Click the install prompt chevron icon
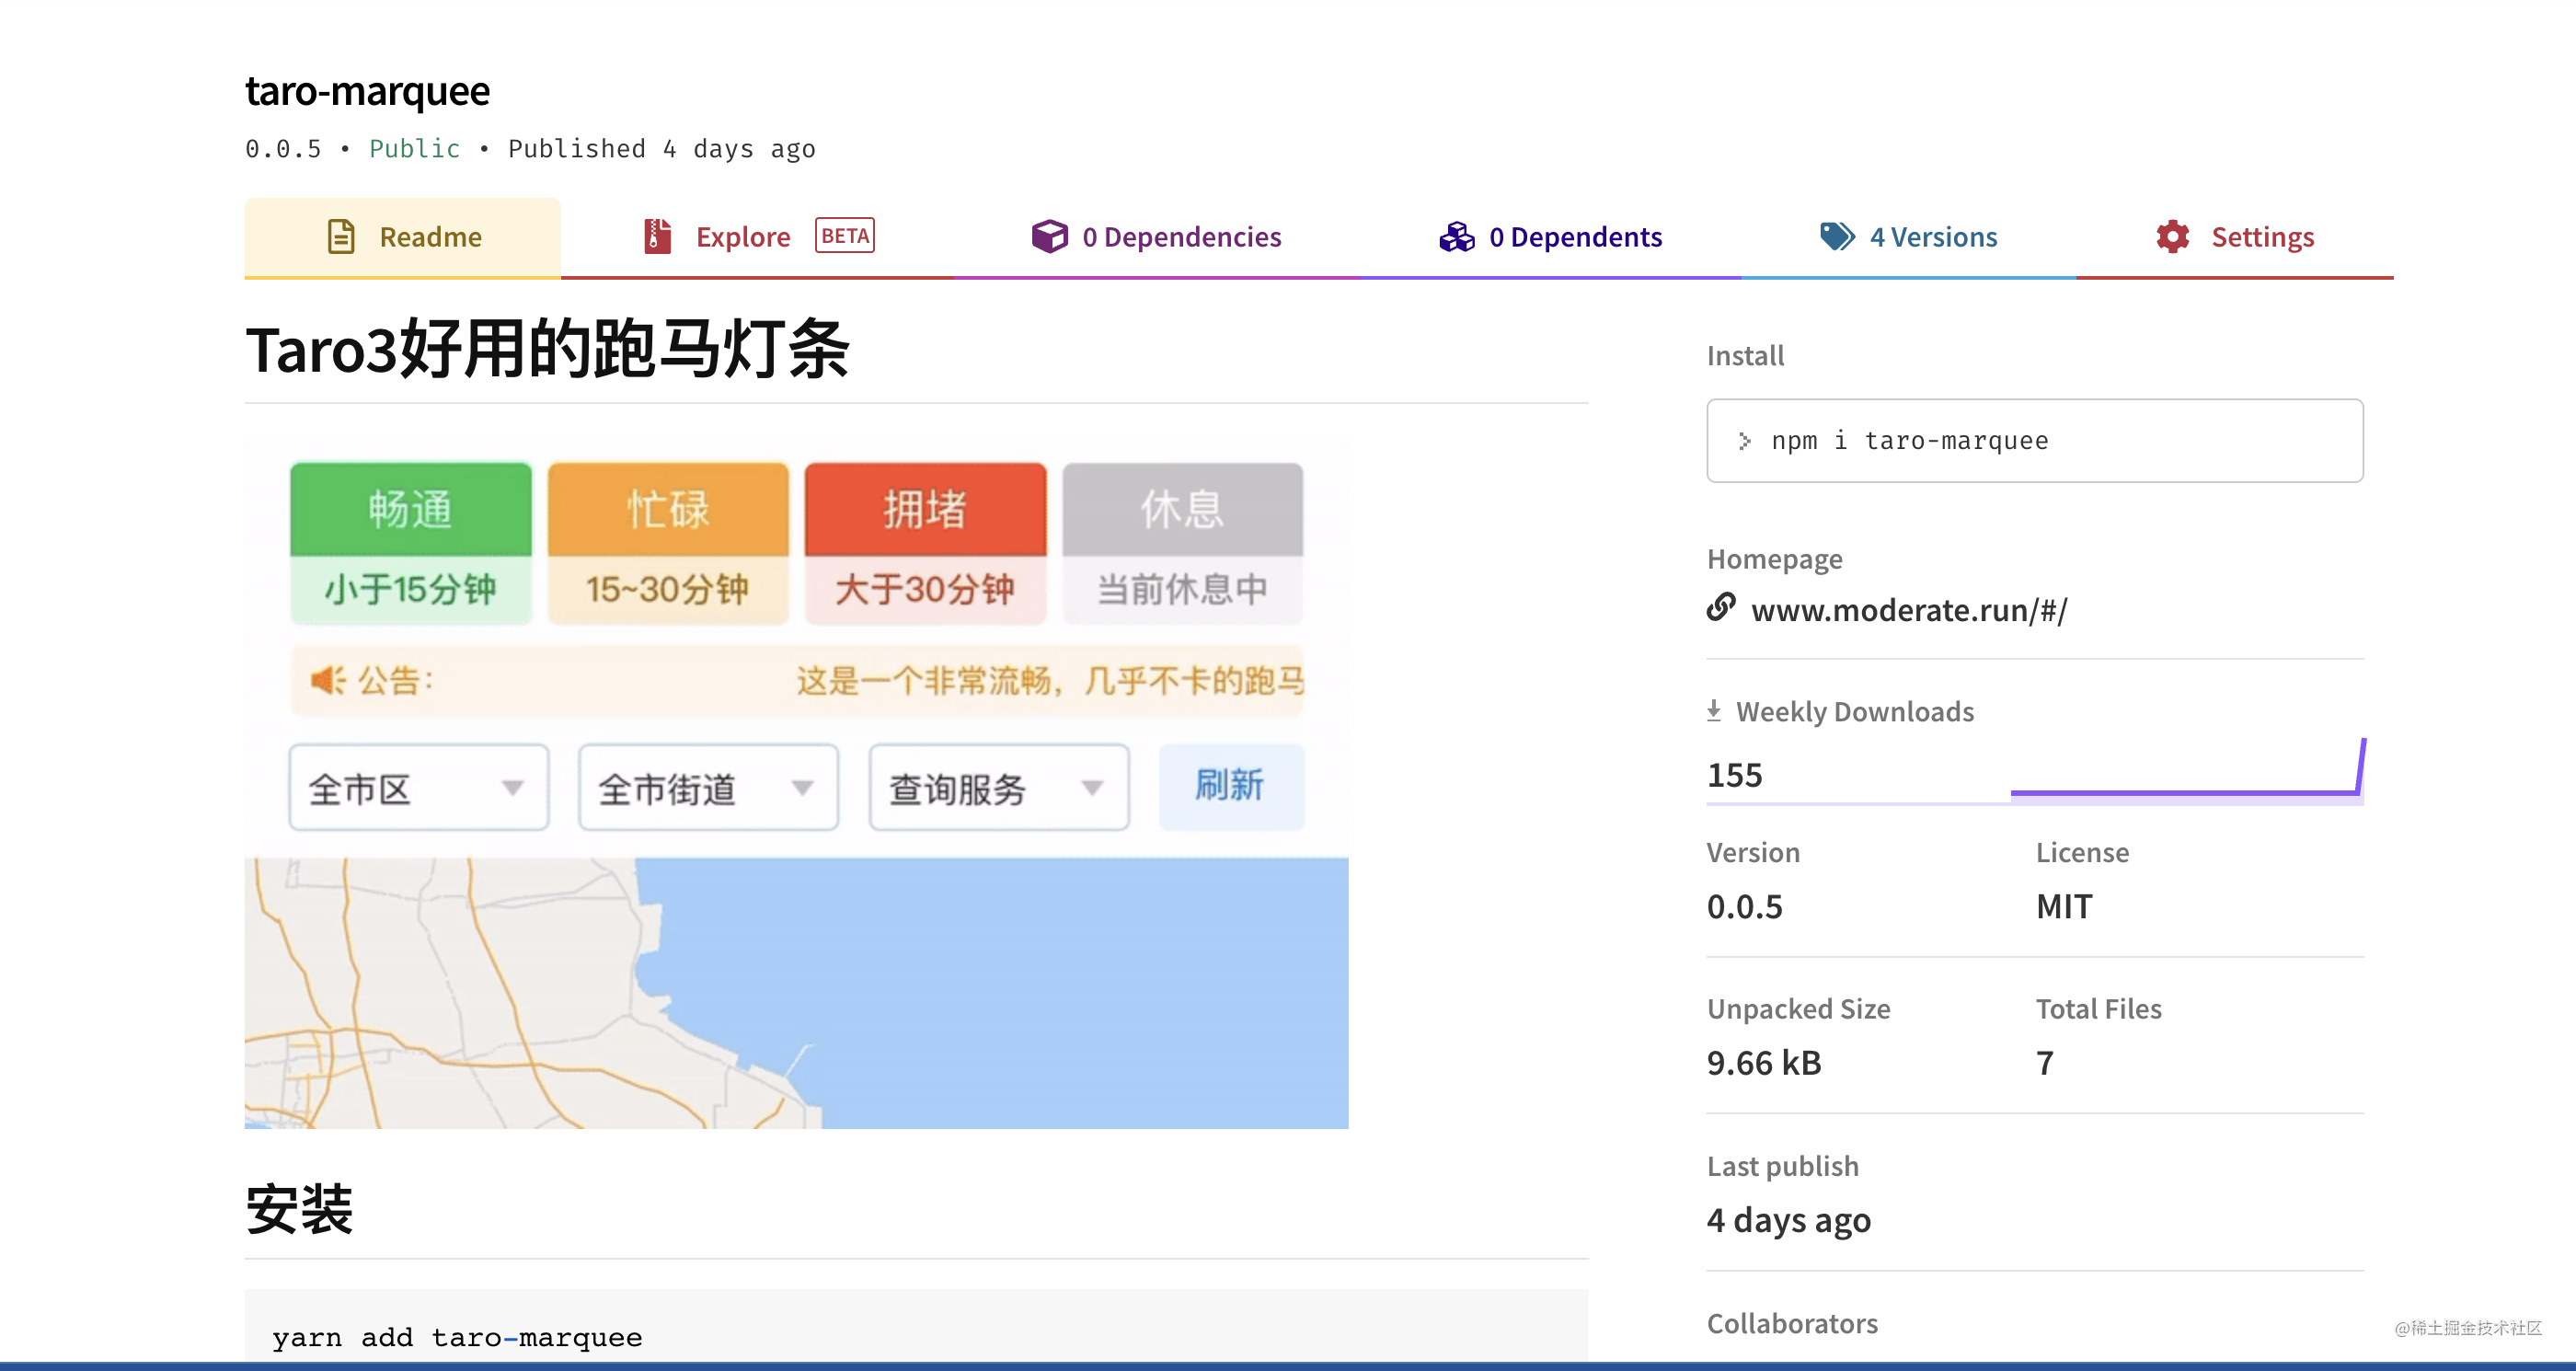Viewport: 2576px width, 1371px height. pos(1744,441)
